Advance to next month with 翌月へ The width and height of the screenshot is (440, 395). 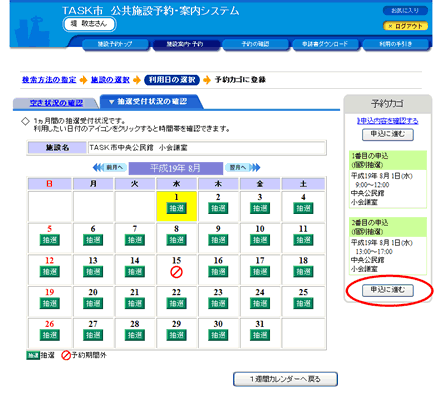[x=243, y=167]
